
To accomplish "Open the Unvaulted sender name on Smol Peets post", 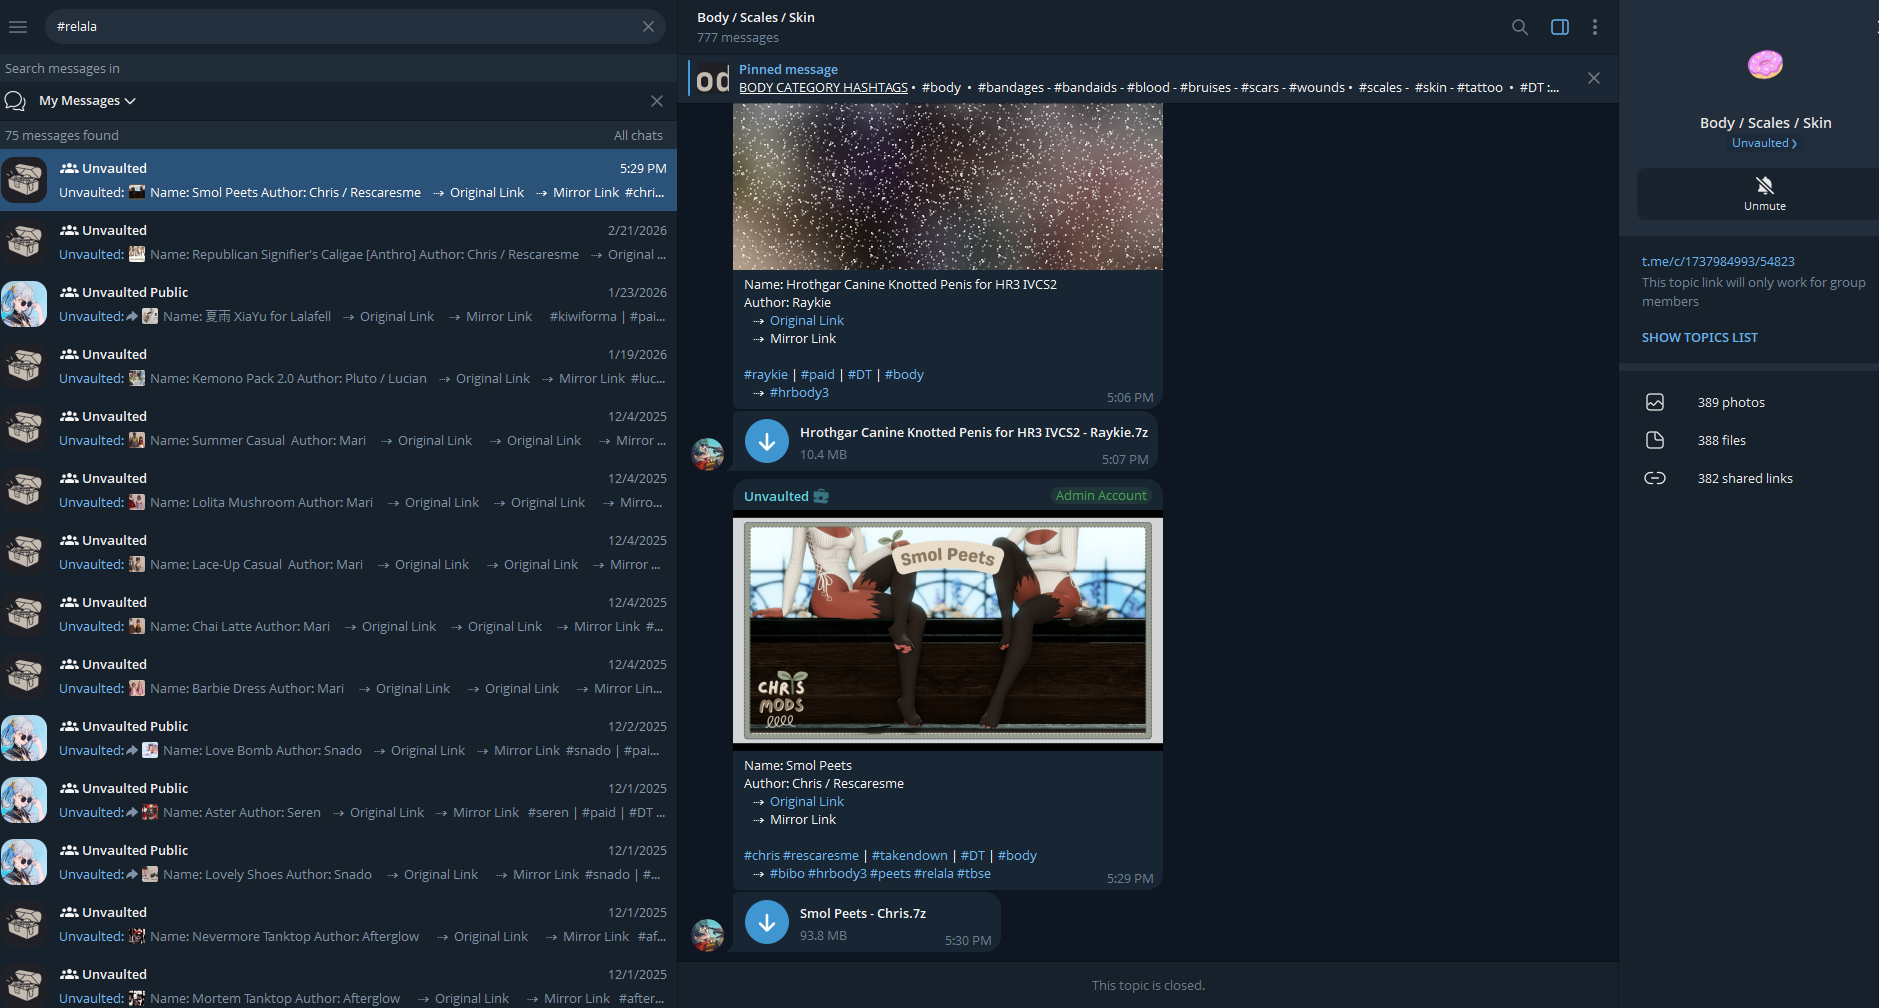I will pyautogui.click(x=776, y=497).
